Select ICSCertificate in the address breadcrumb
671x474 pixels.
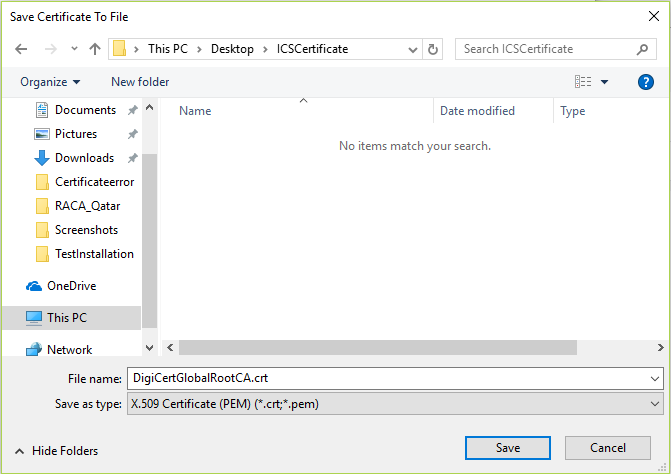pyautogui.click(x=312, y=49)
